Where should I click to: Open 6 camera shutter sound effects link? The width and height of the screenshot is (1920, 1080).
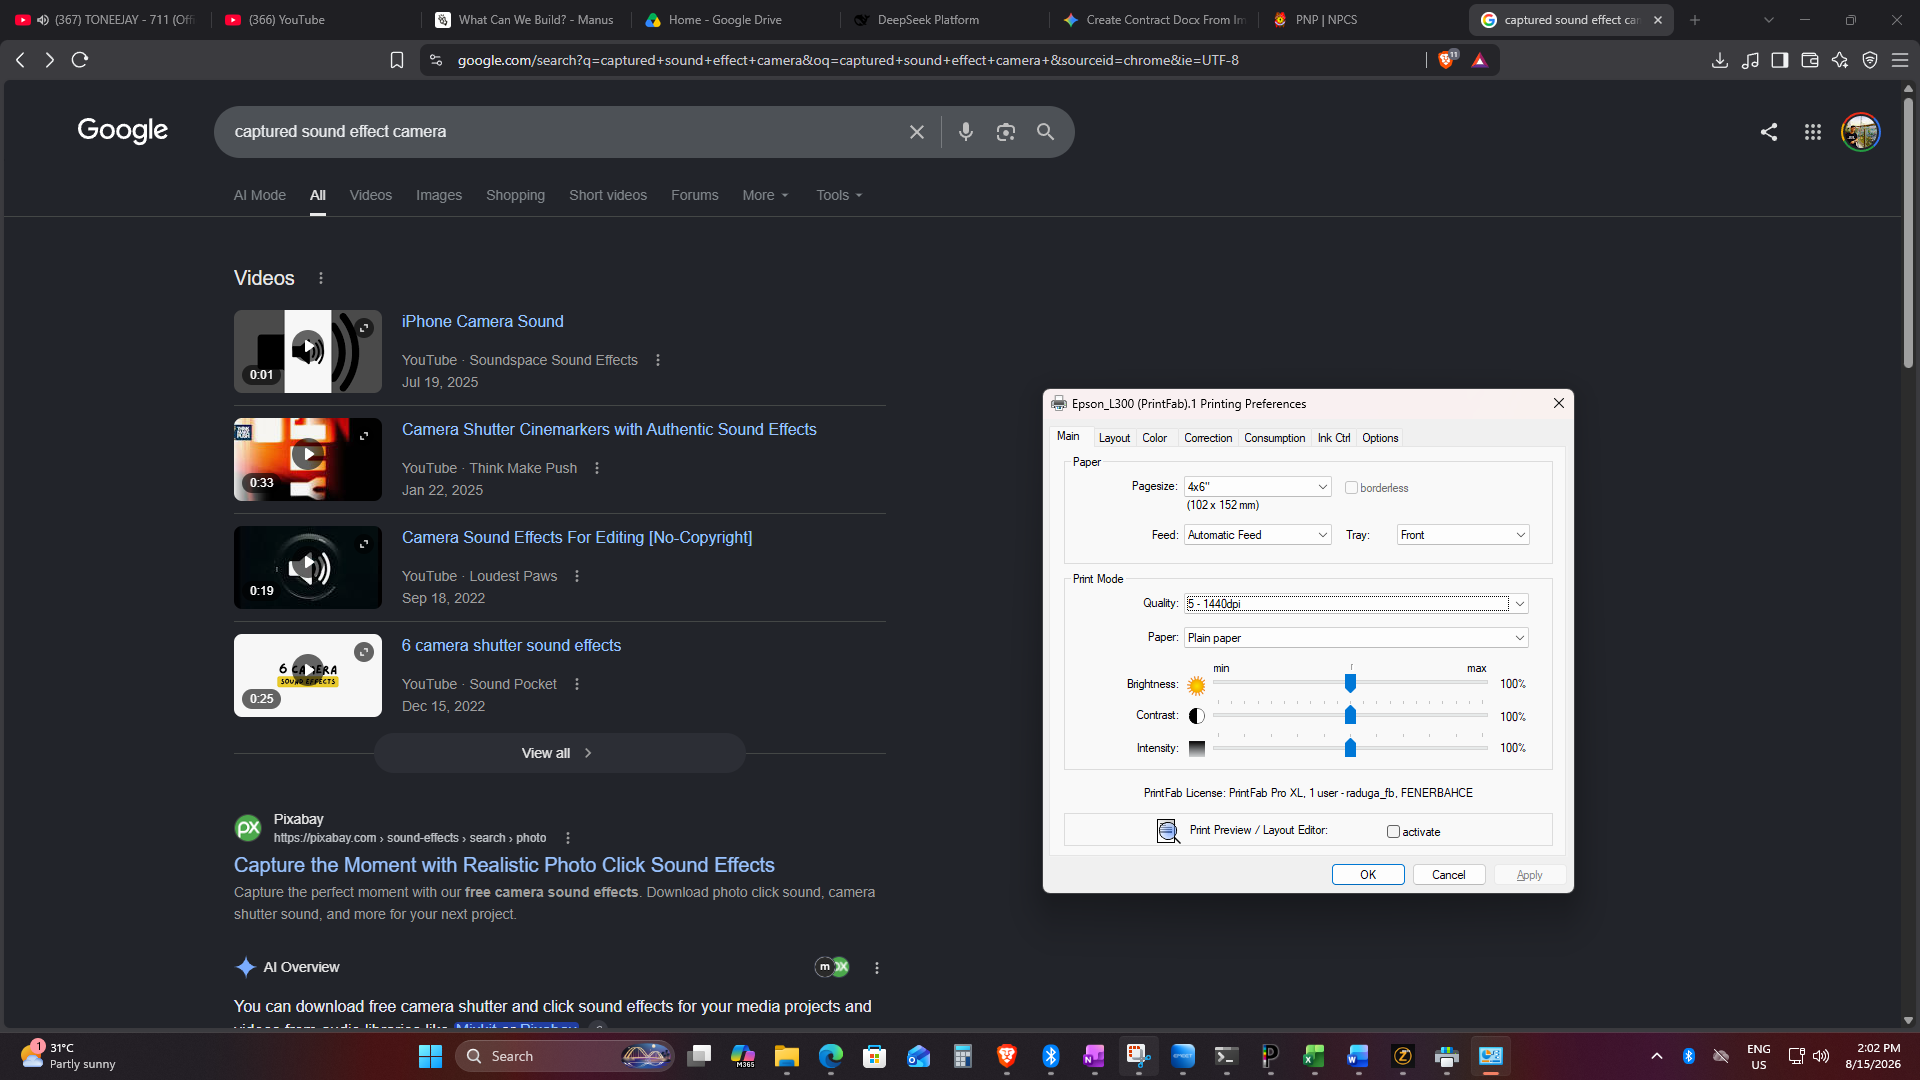[x=511, y=645]
